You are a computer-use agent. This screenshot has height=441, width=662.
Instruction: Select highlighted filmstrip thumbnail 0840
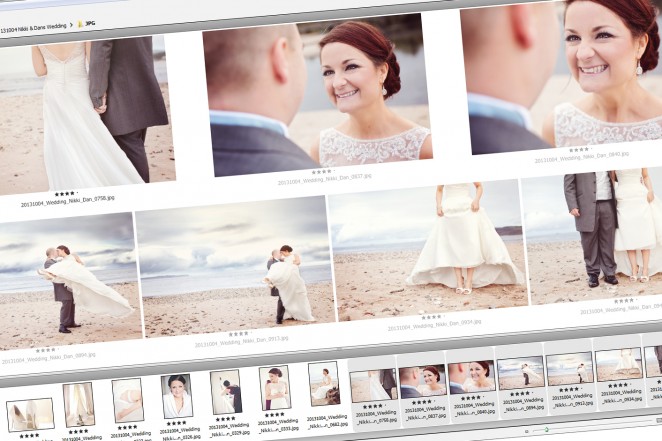(472, 377)
